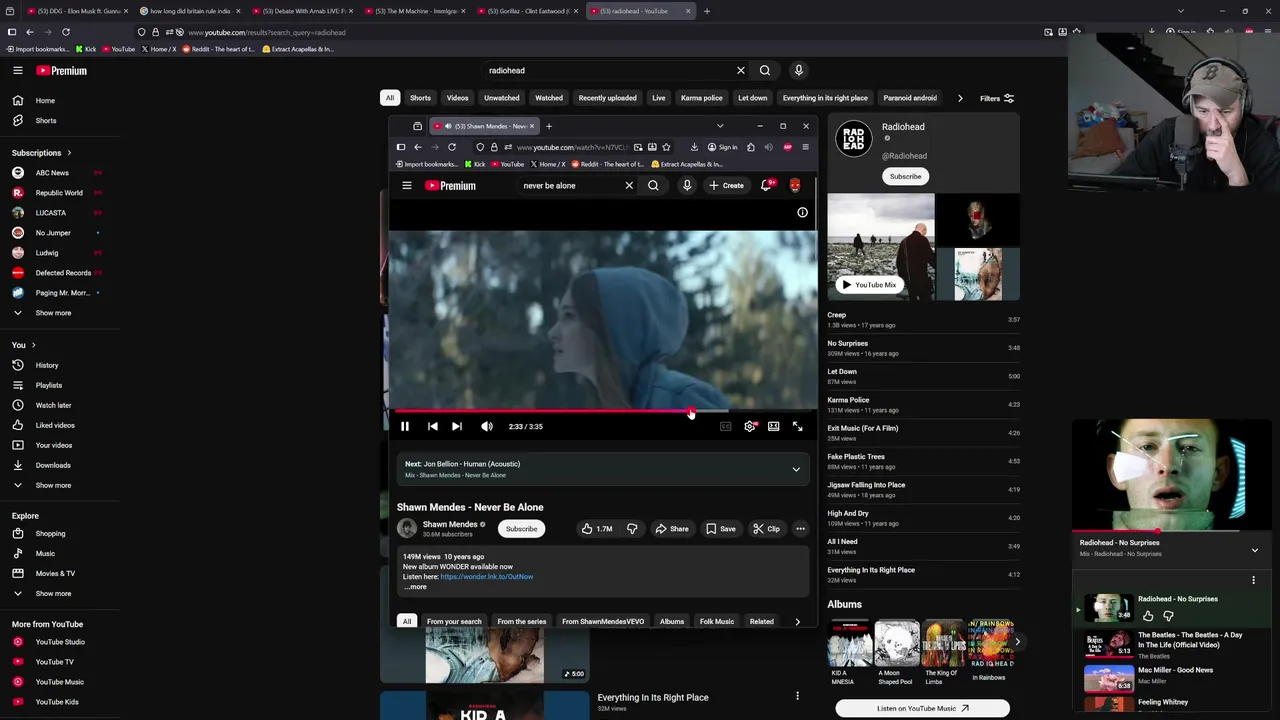Toggle closed captions in video player
1280x720 pixels.
[x=726, y=427]
